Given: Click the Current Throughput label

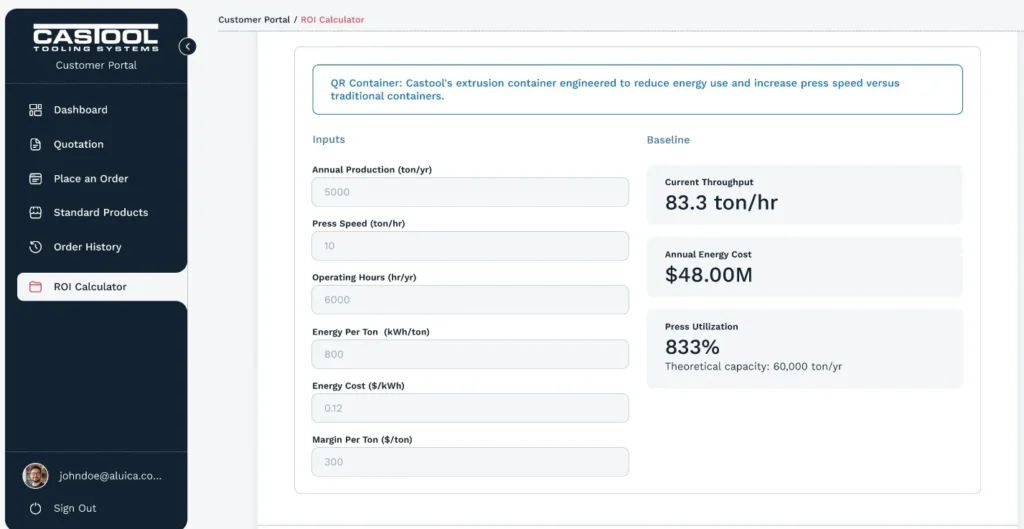Looking at the screenshot, I should tap(709, 182).
